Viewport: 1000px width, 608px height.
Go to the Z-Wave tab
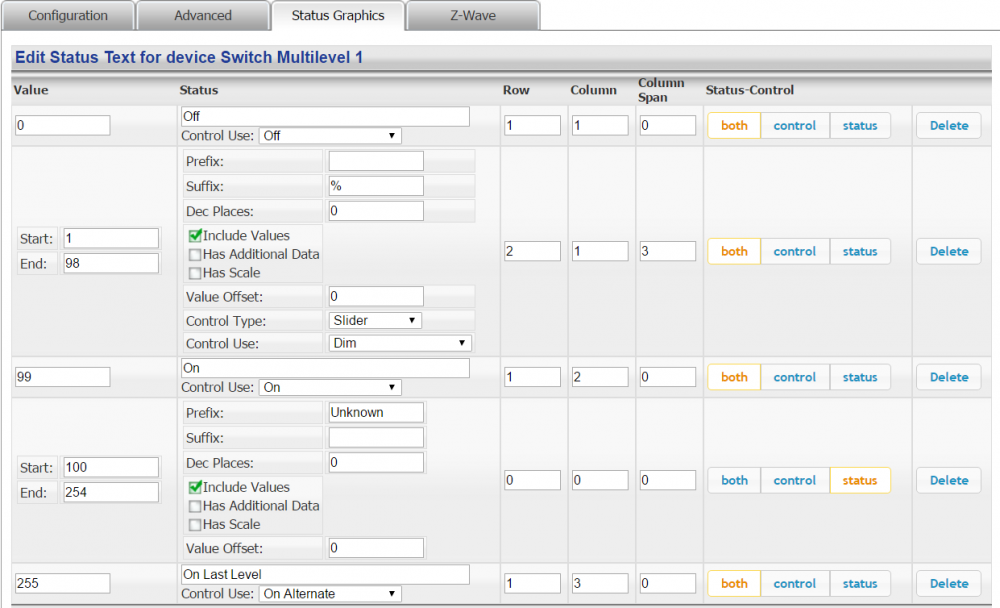click(x=473, y=16)
